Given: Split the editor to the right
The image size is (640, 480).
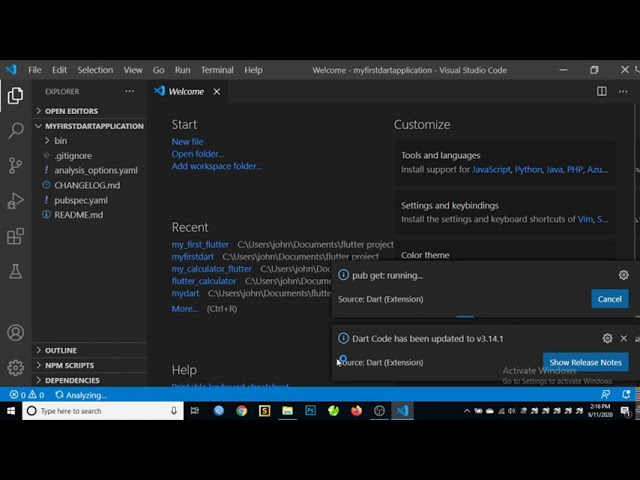Looking at the screenshot, I should pyautogui.click(x=602, y=91).
